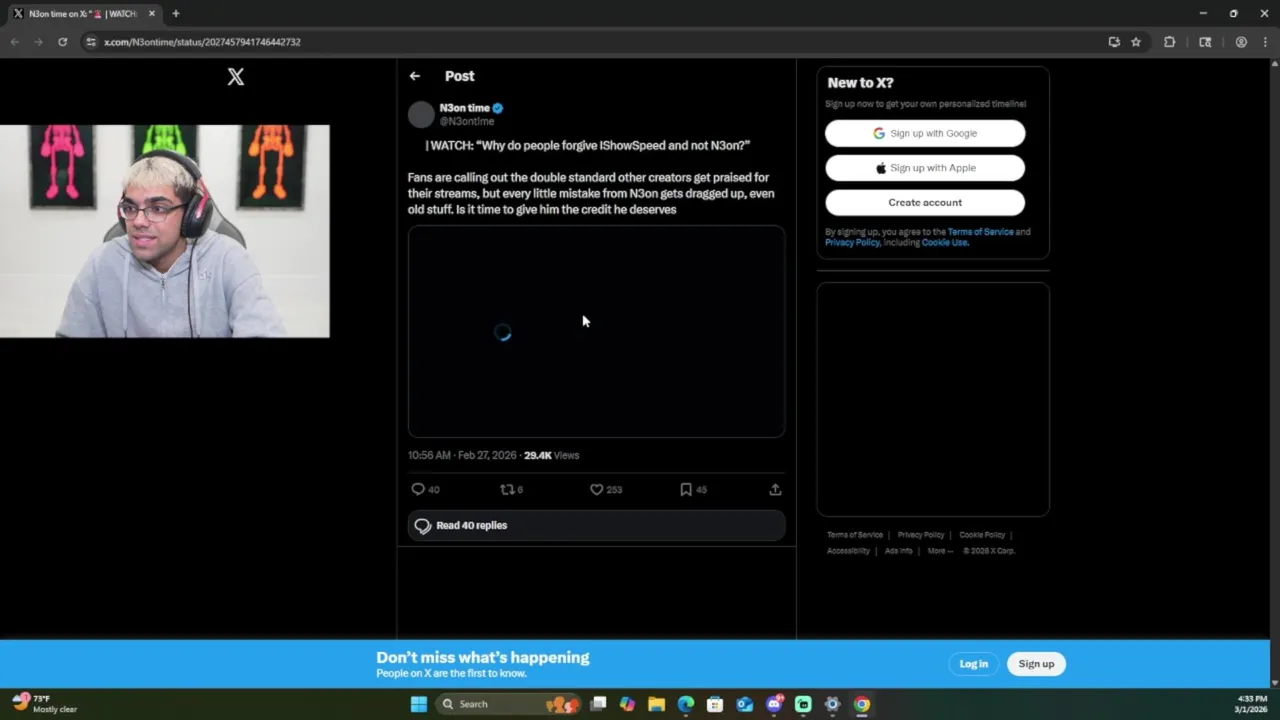The image size is (1280, 720).
Task: Open Settings gear on the taskbar
Action: tap(832, 704)
